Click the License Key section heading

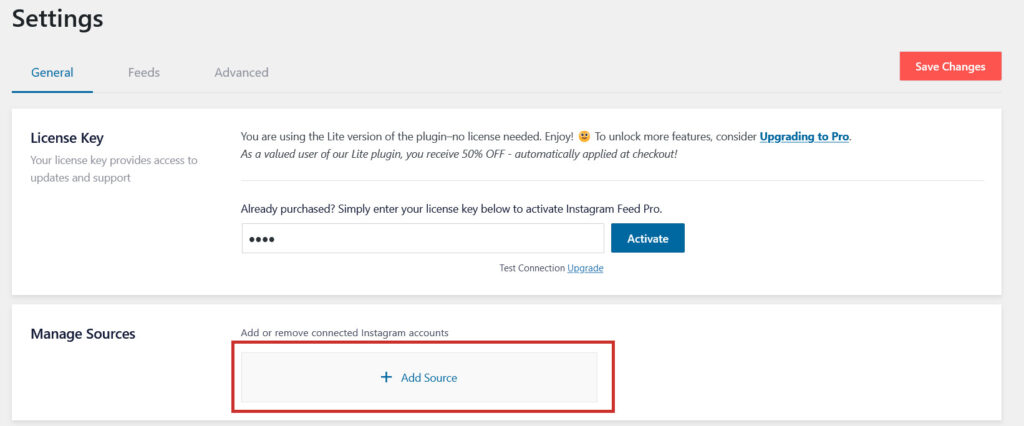click(x=67, y=138)
